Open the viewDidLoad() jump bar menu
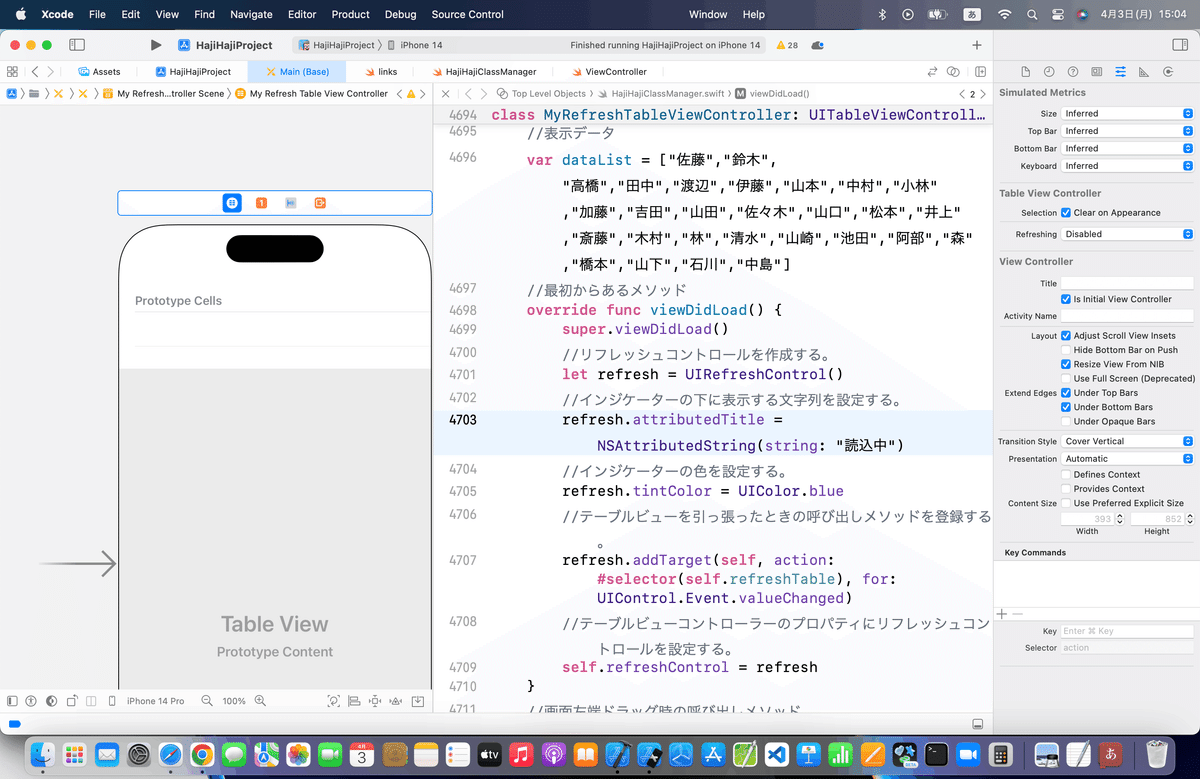The width and height of the screenshot is (1200, 779). [x=771, y=93]
